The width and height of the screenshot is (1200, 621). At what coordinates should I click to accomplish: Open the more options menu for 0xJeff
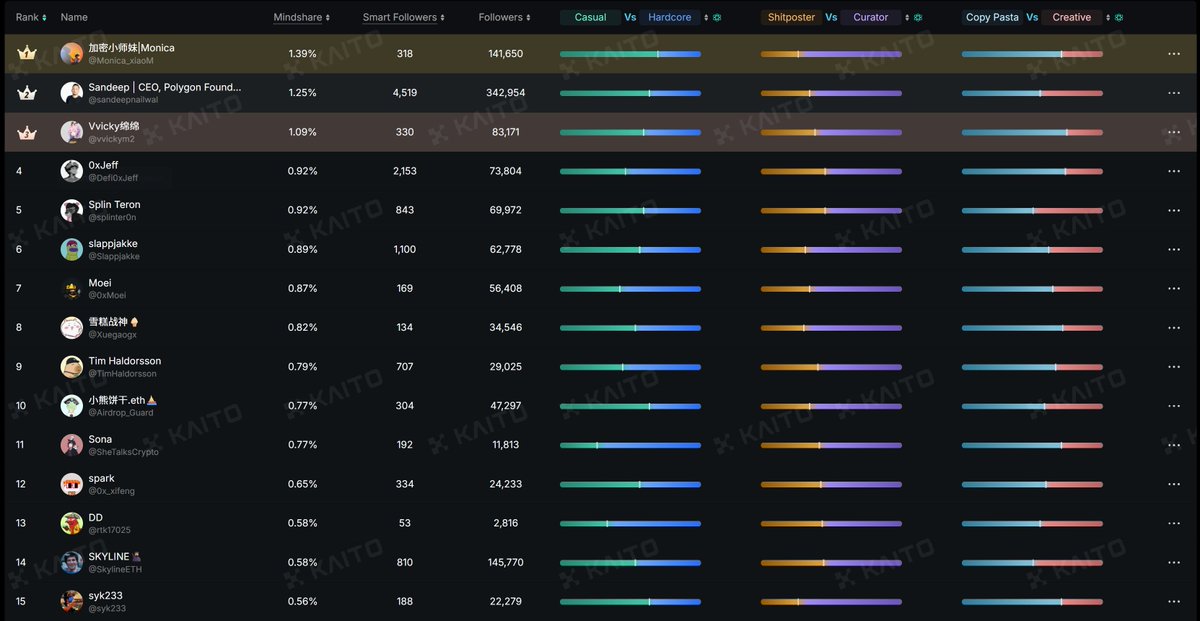point(1174,171)
